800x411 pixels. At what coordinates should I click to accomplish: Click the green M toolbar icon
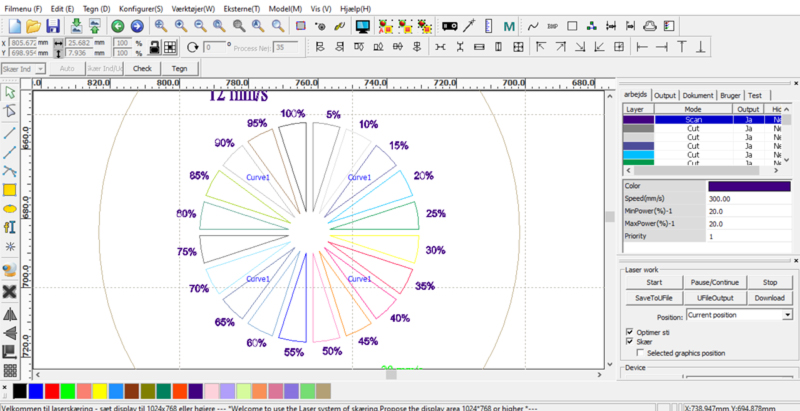pos(508,25)
